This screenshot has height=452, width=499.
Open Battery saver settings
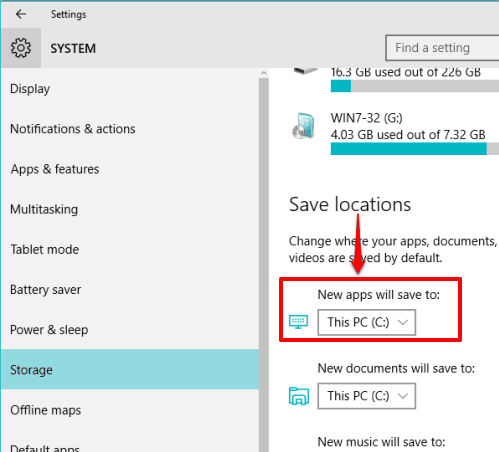[130, 289]
